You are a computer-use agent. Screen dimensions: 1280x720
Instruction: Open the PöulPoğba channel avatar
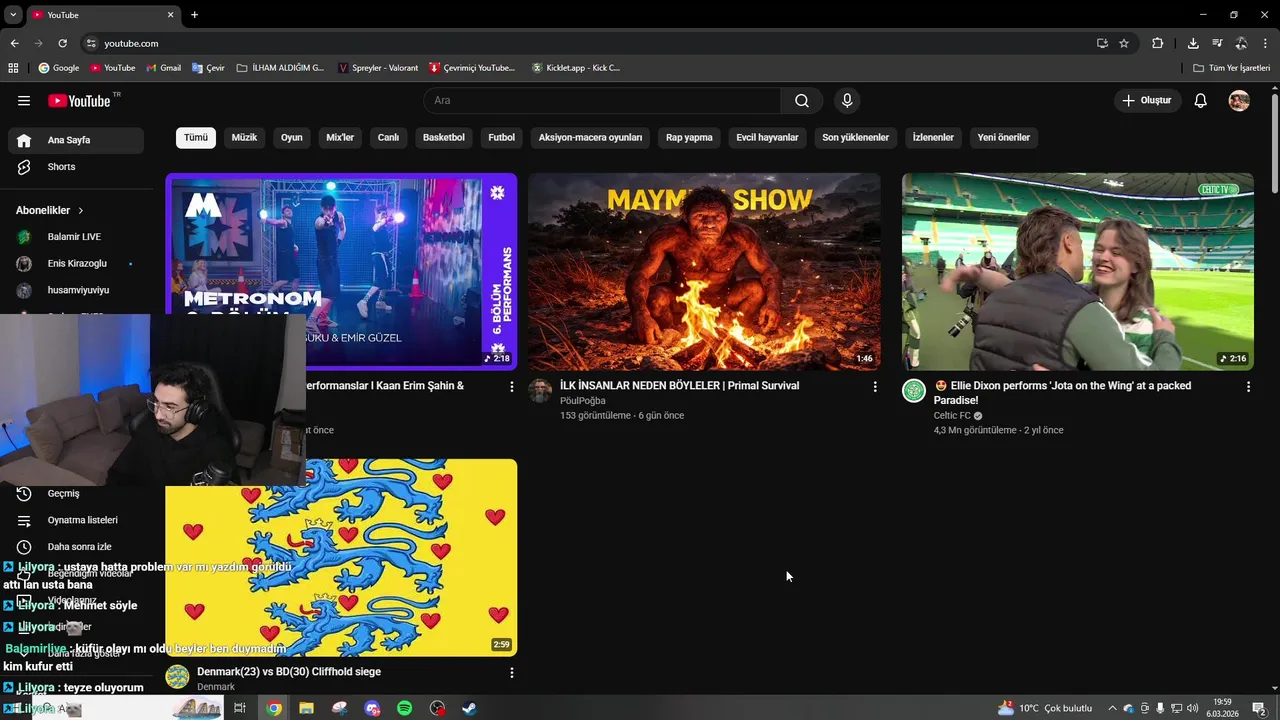540,391
